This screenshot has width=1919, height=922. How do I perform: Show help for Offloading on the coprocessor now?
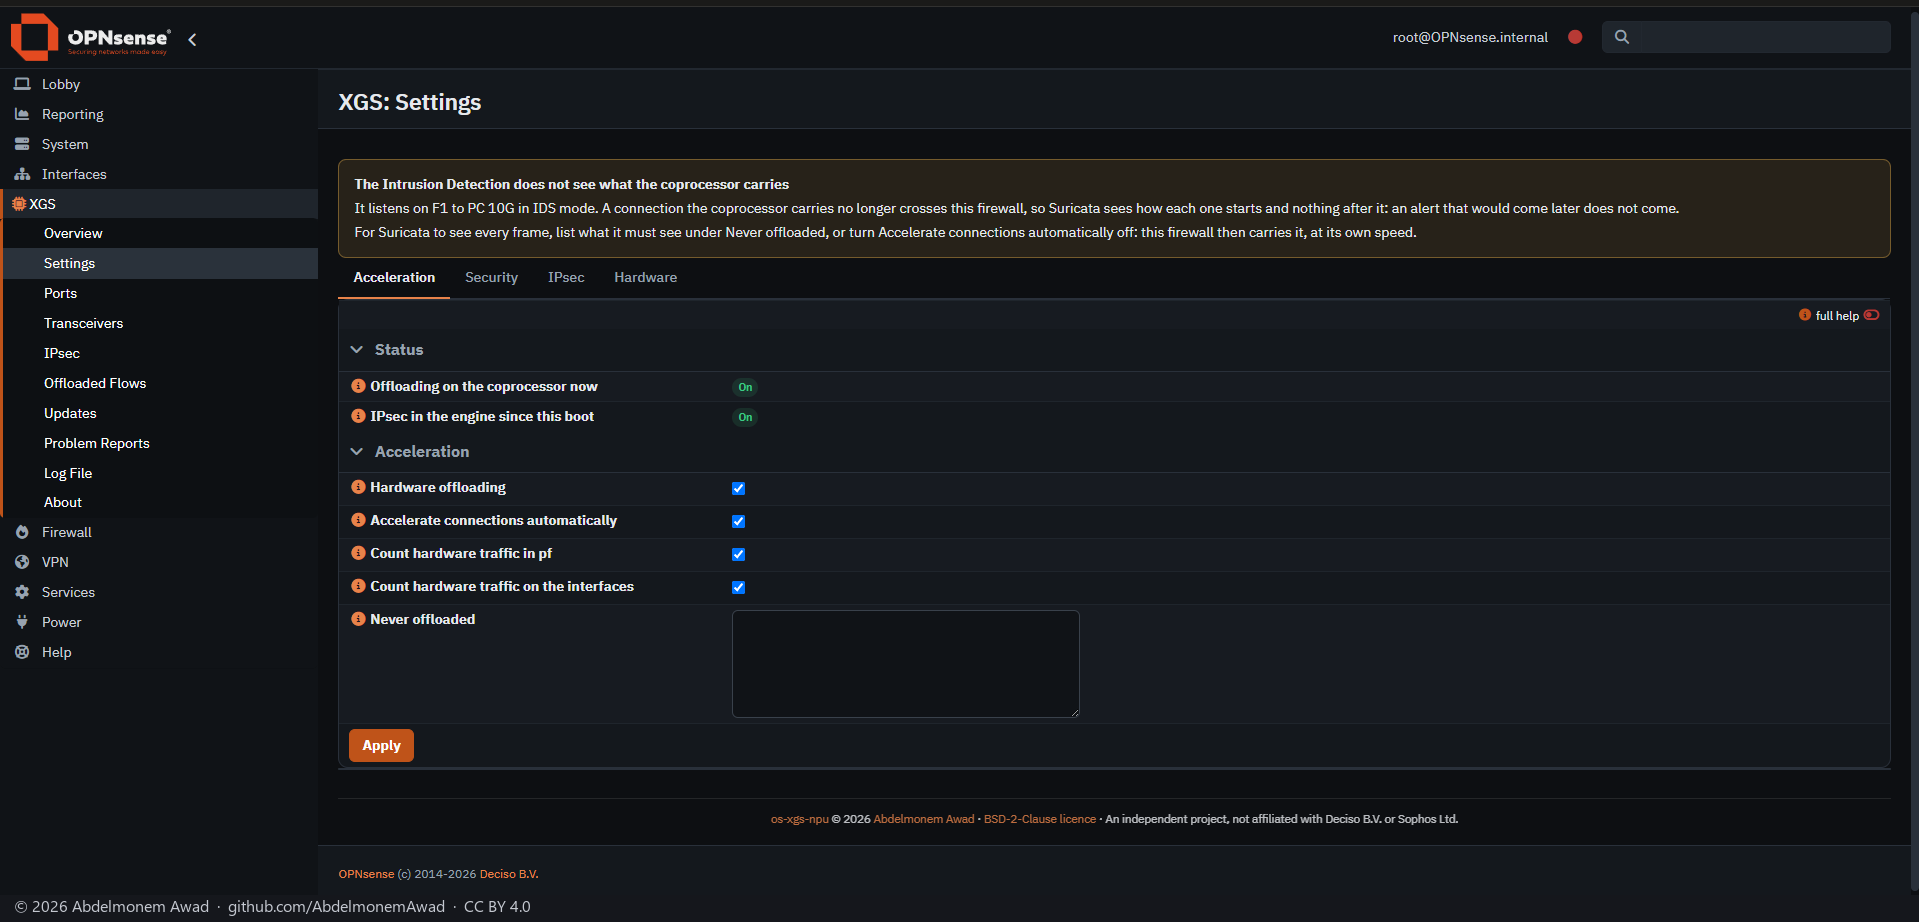358,386
